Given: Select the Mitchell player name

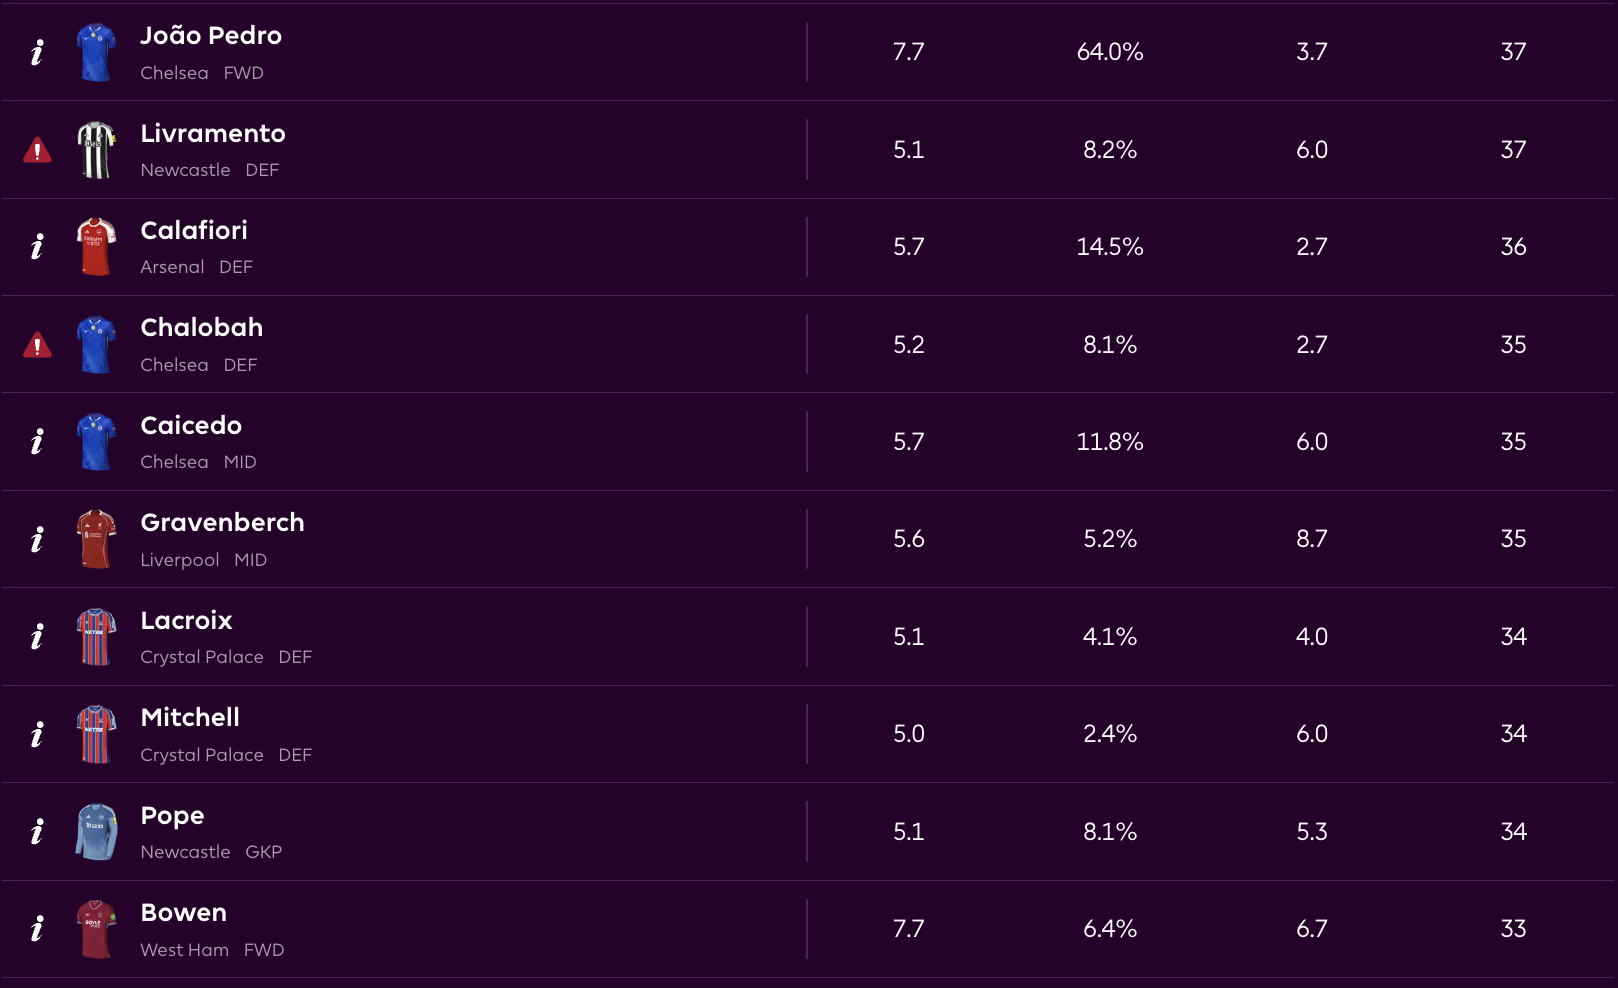Looking at the screenshot, I should [190, 718].
